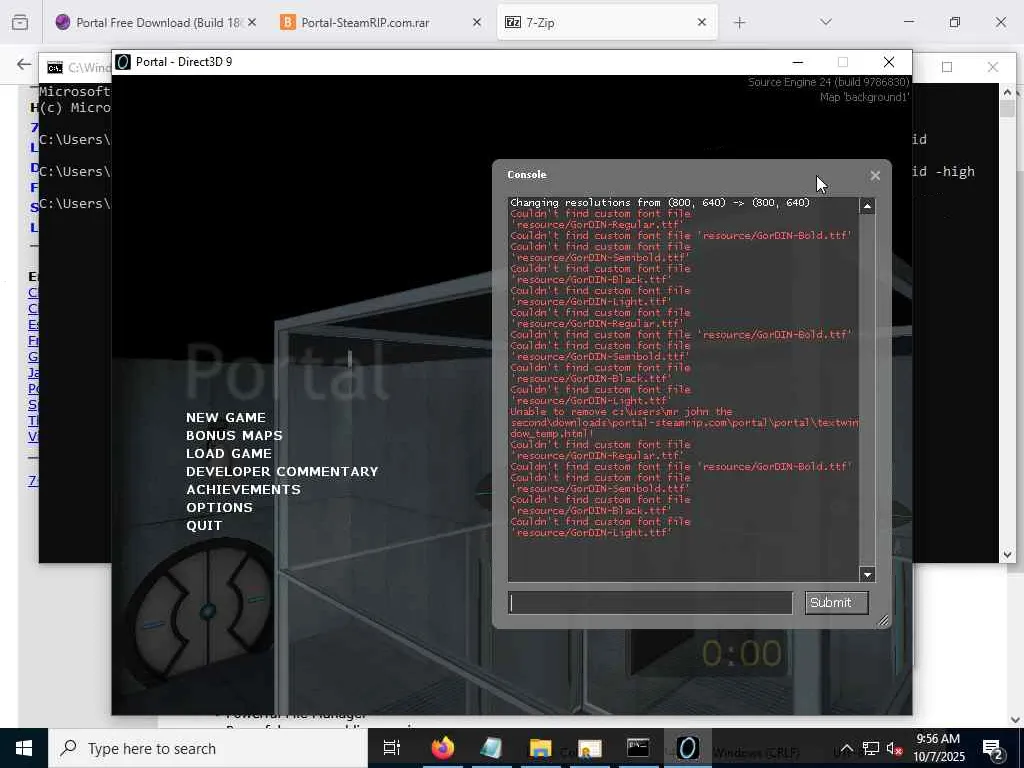Select Portal game icon in taskbar
Screen dimensions: 1024x768
pos(687,748)
